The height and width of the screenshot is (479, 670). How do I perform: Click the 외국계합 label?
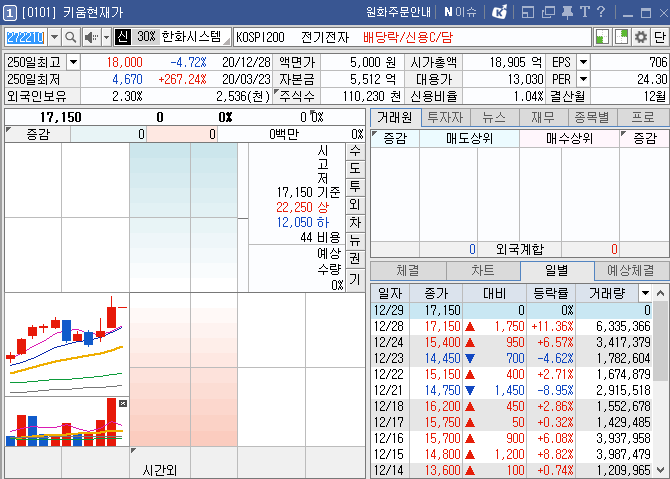click(x=519, y=249)
